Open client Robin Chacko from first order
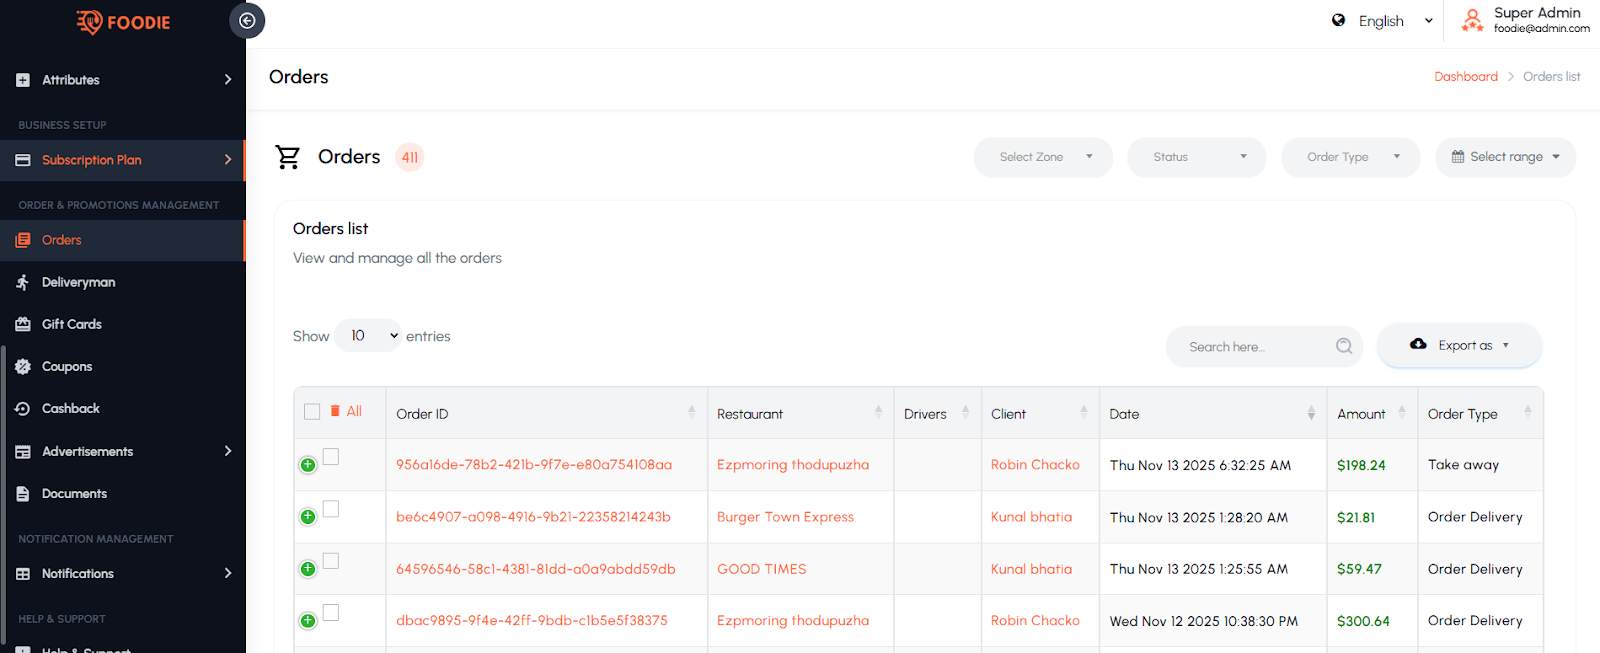 click(x=1035, y=465)
